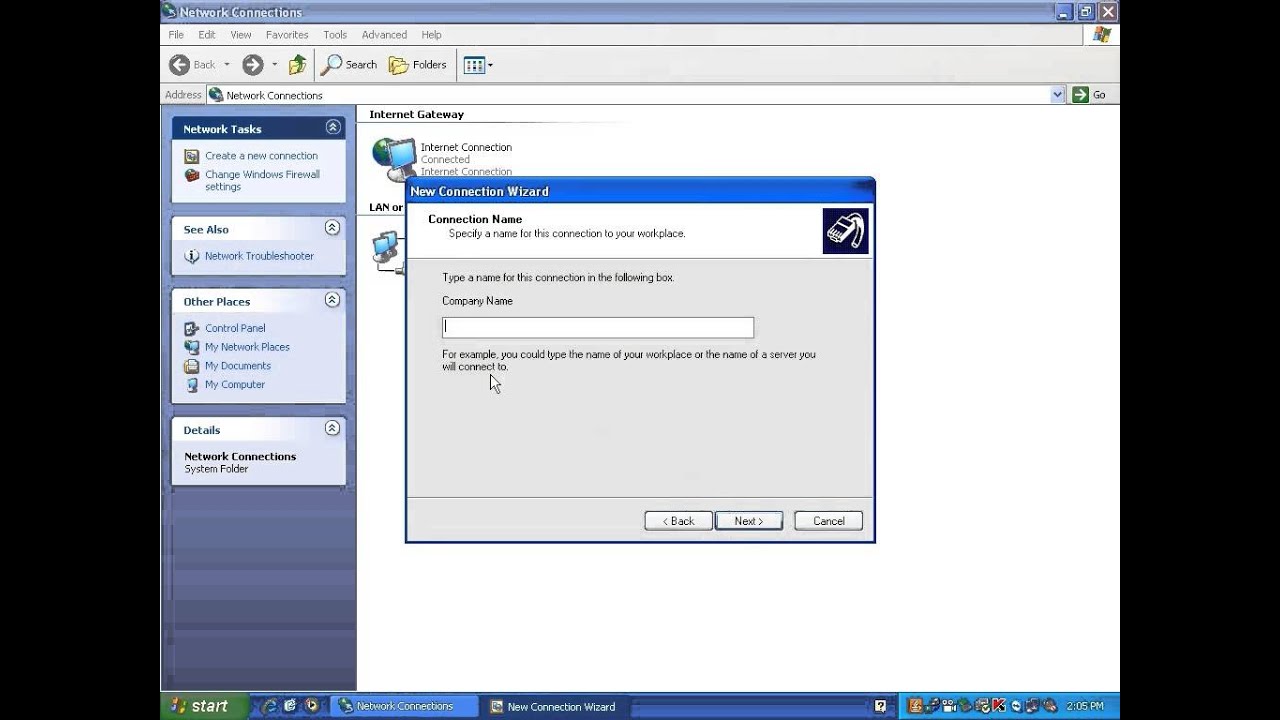This screenshot has height=720, width=1280.
Task: Switch to Network Connections taskbar button
Action: (x=407, y=706)
